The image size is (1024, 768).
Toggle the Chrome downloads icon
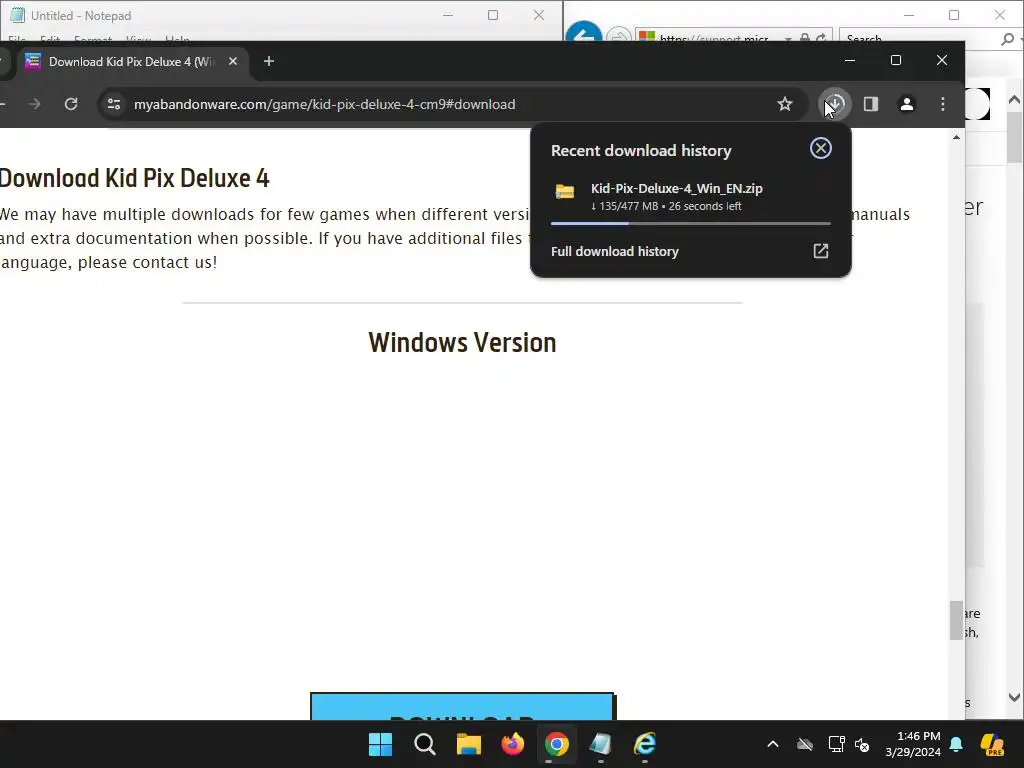[835, 104]
